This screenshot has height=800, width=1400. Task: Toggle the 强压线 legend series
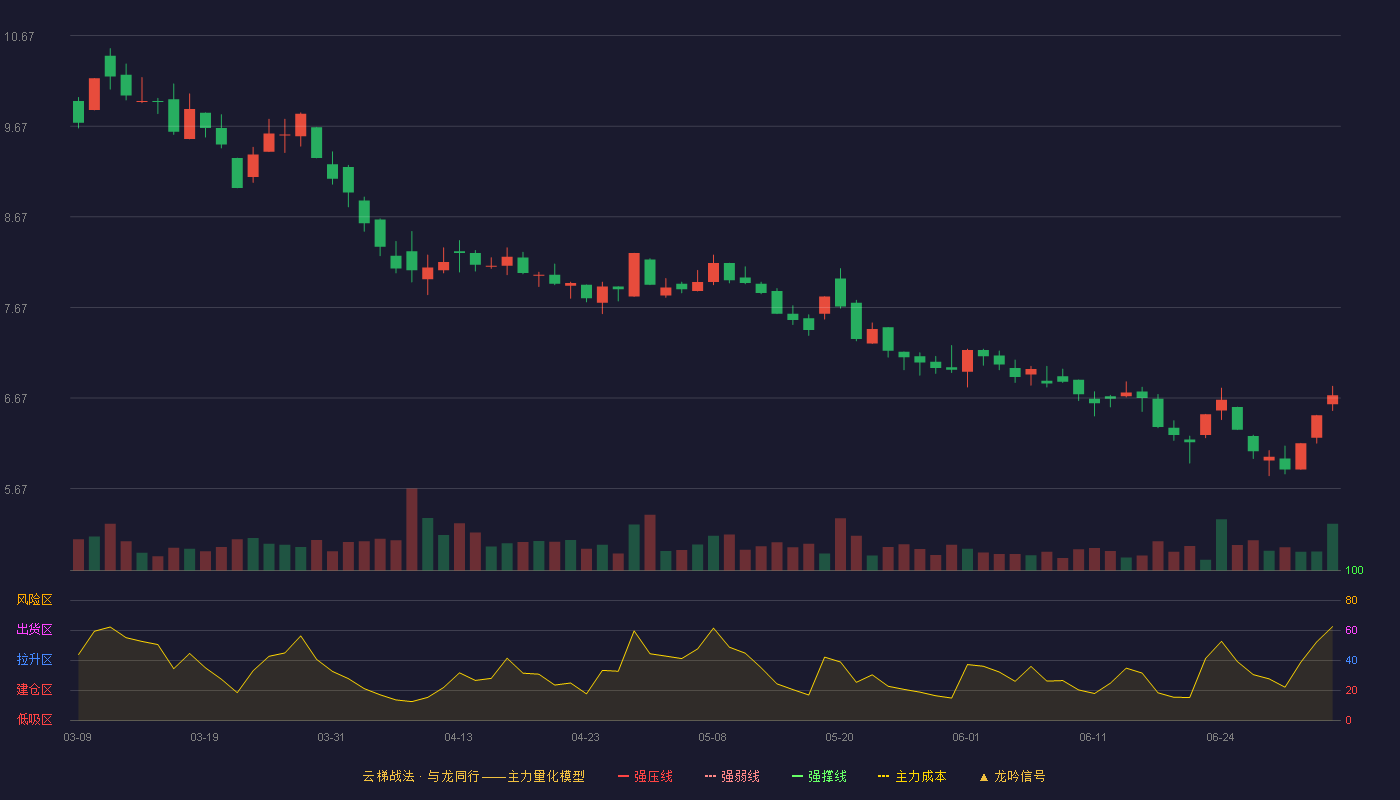point(645,776)
